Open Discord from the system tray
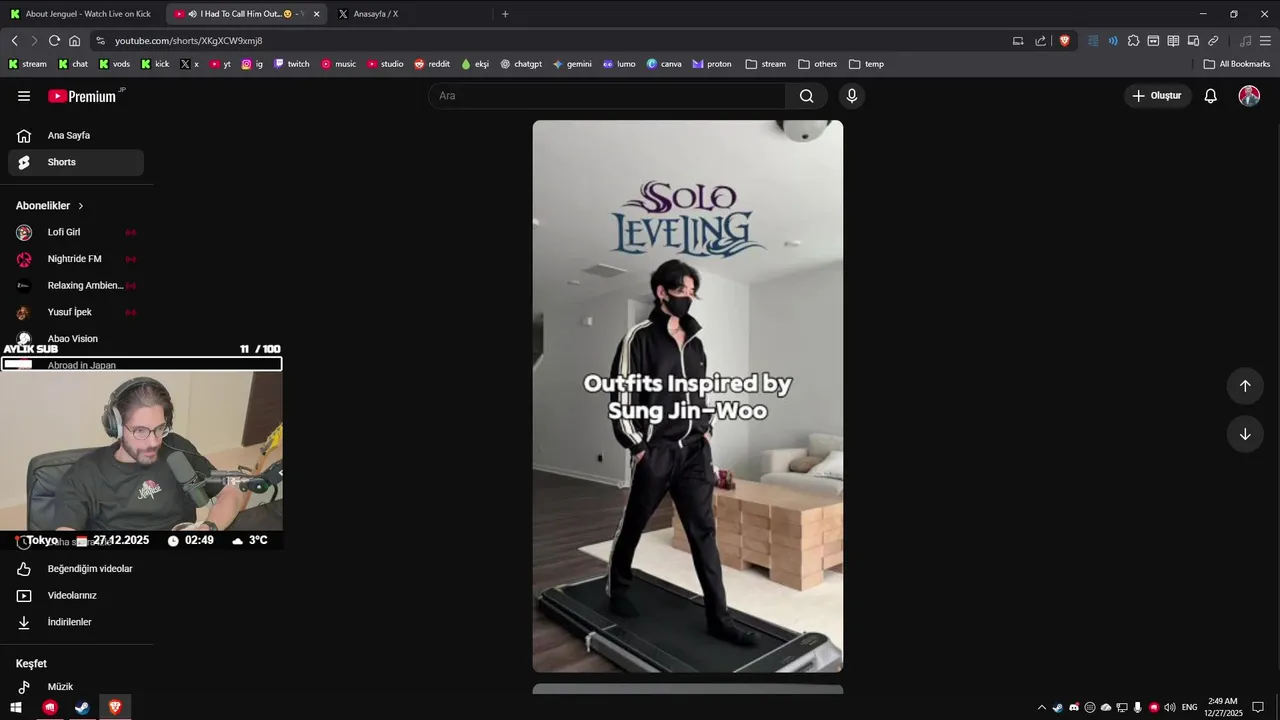This screenshot has height=720, width=1280. (x=1074, y=707)
